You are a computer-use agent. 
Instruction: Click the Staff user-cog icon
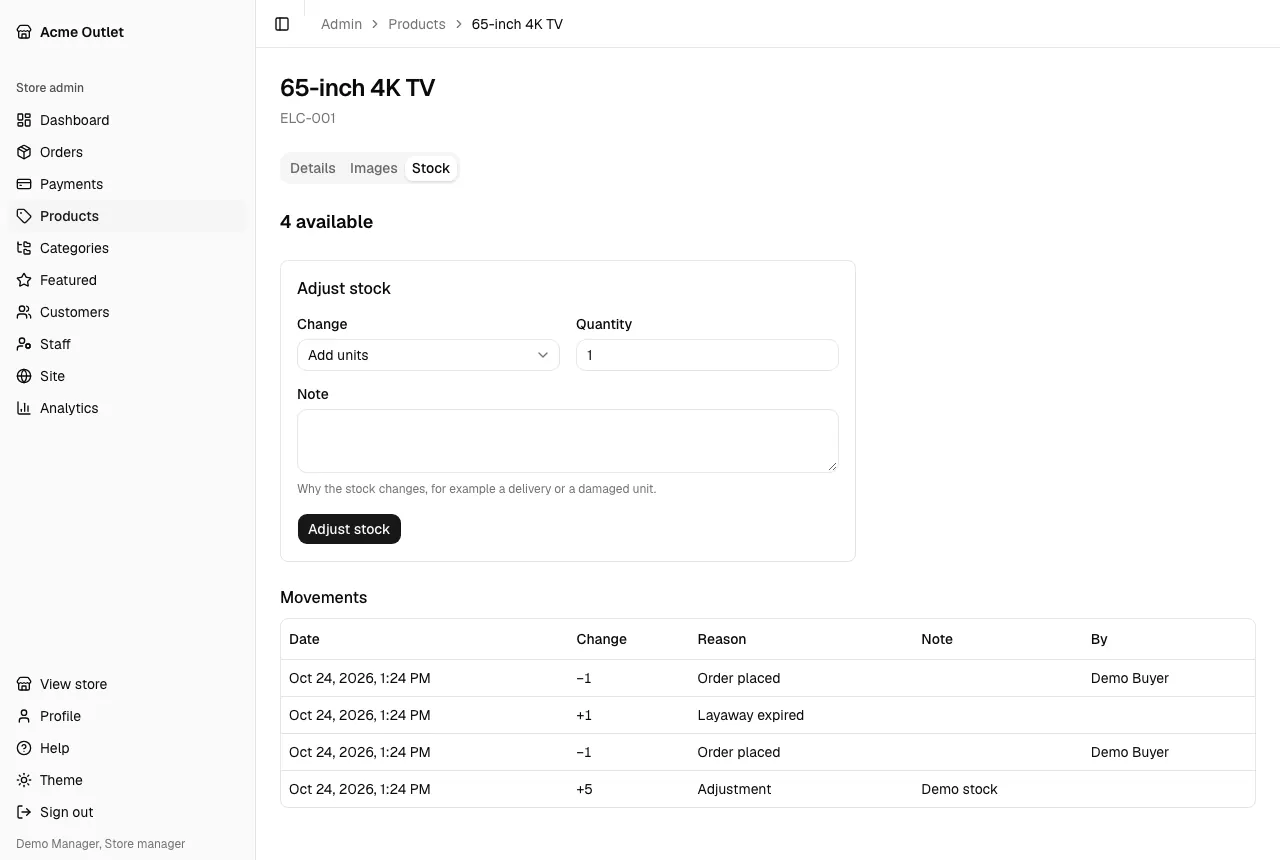24,344
